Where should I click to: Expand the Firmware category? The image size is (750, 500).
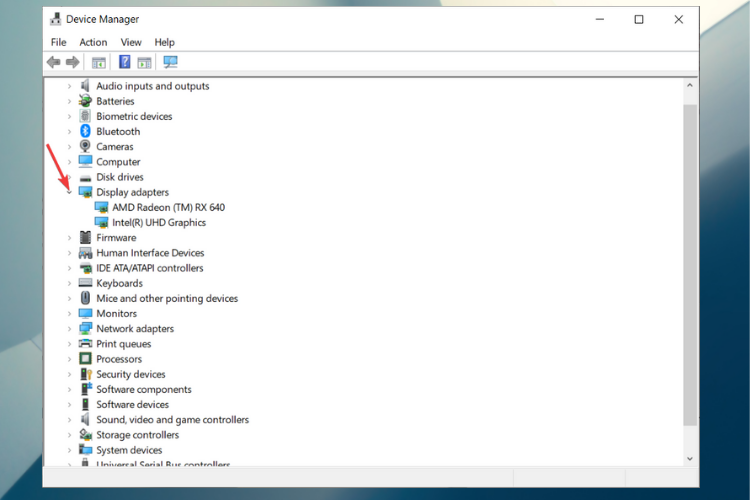tap(69, 238)
